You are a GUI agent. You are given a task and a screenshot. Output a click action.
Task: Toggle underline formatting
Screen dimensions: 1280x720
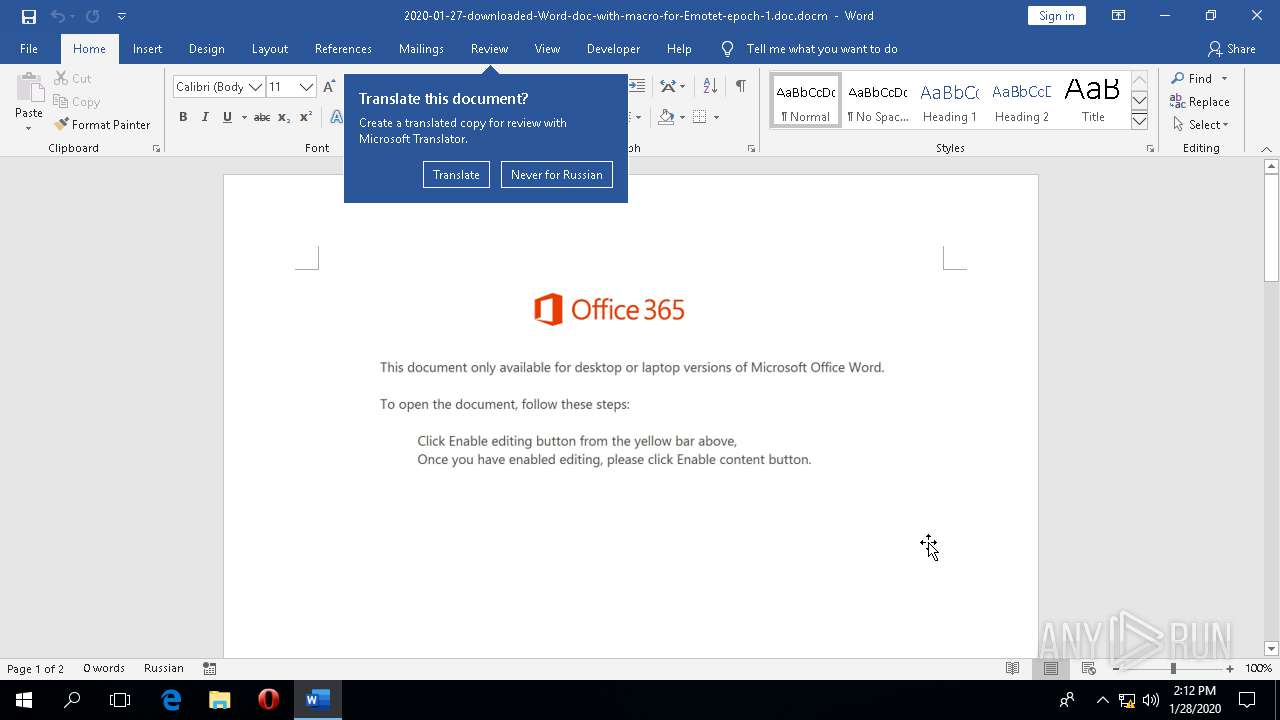[x=227, y=117]
